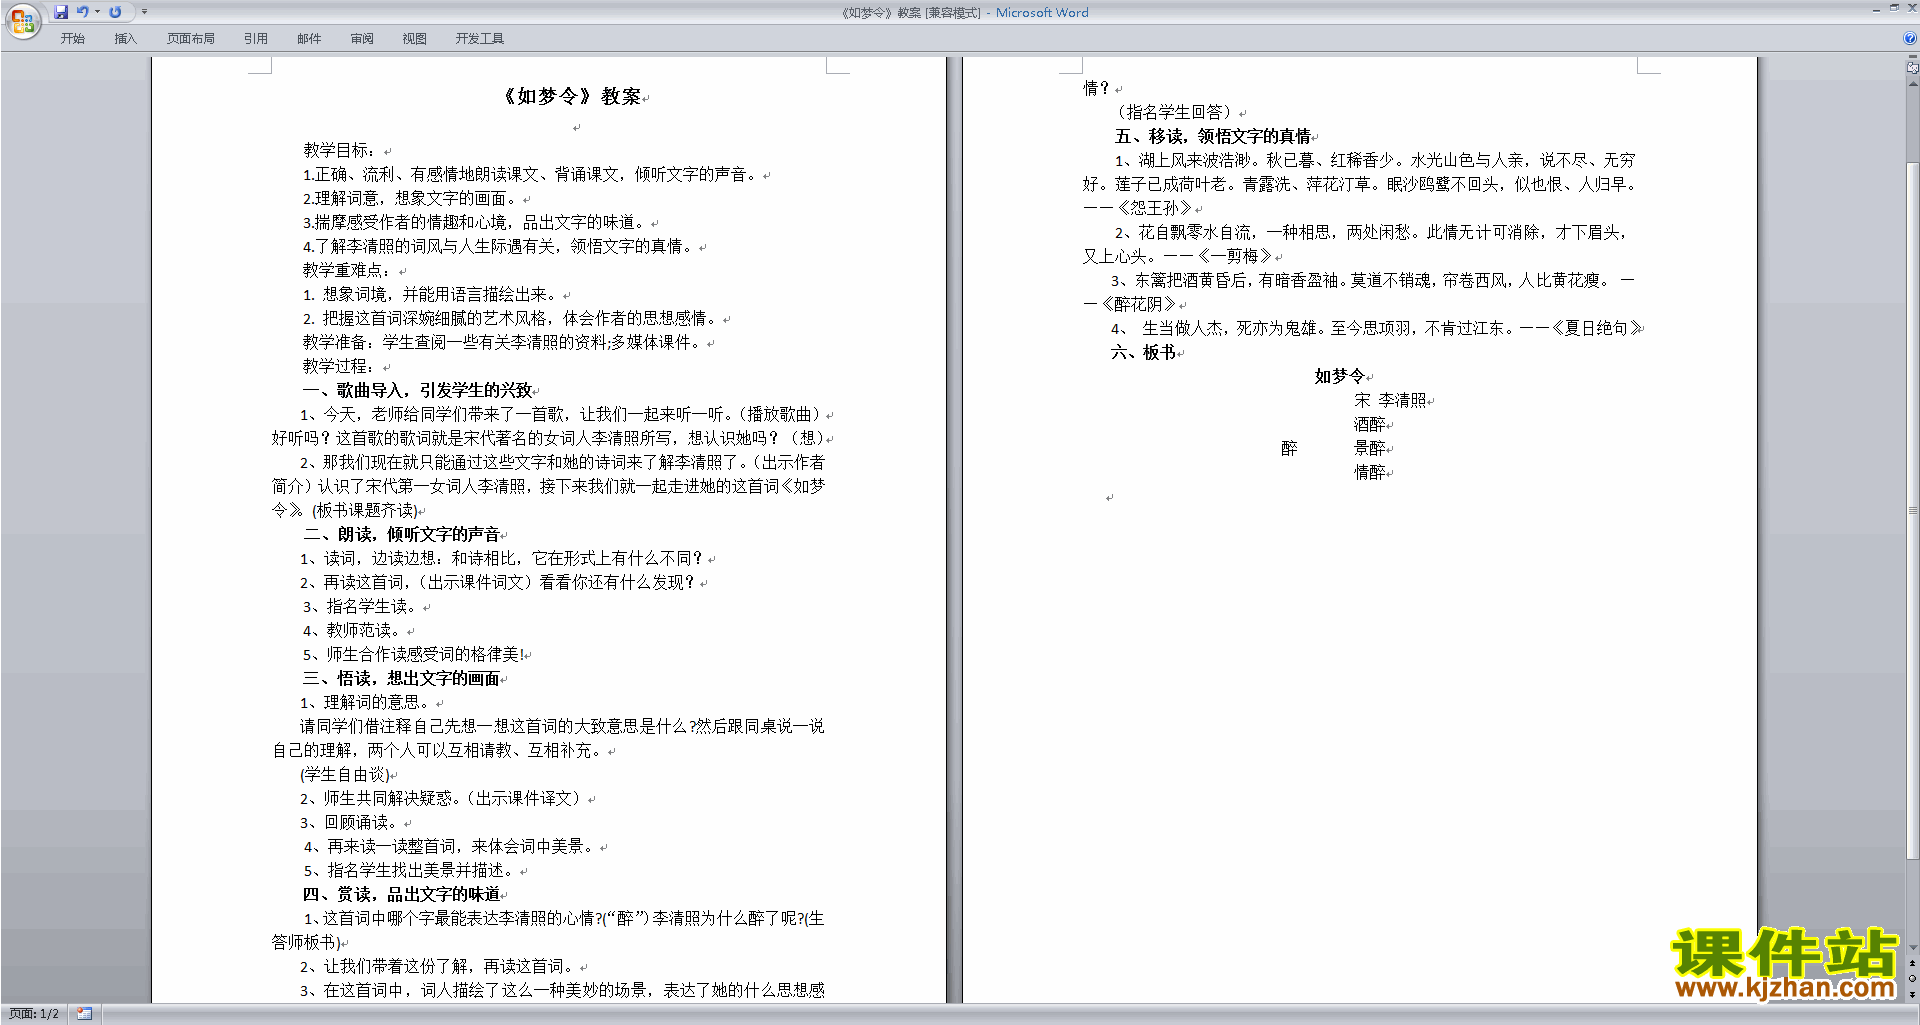Click the line 4、教师范读
This screenshot has height=1025, width=1920.
click(352, 630)
